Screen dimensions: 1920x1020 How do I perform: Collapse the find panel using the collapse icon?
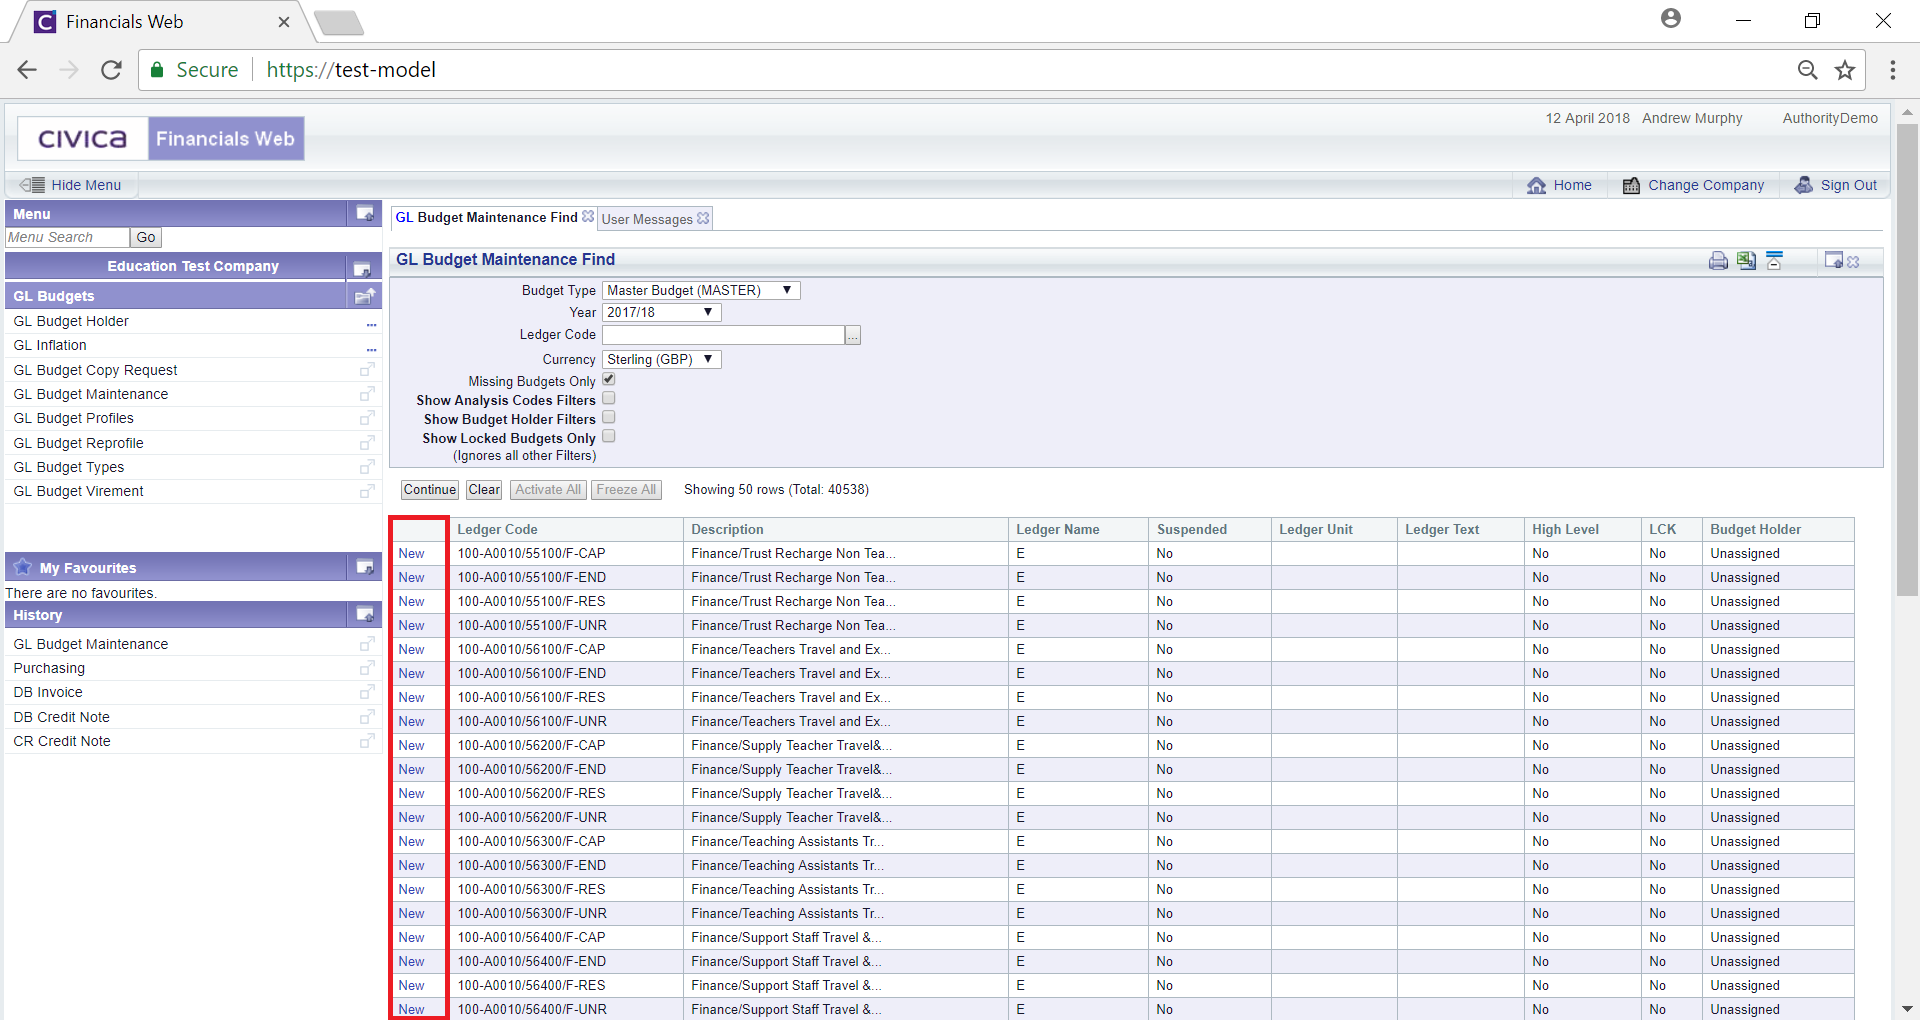1774,261
